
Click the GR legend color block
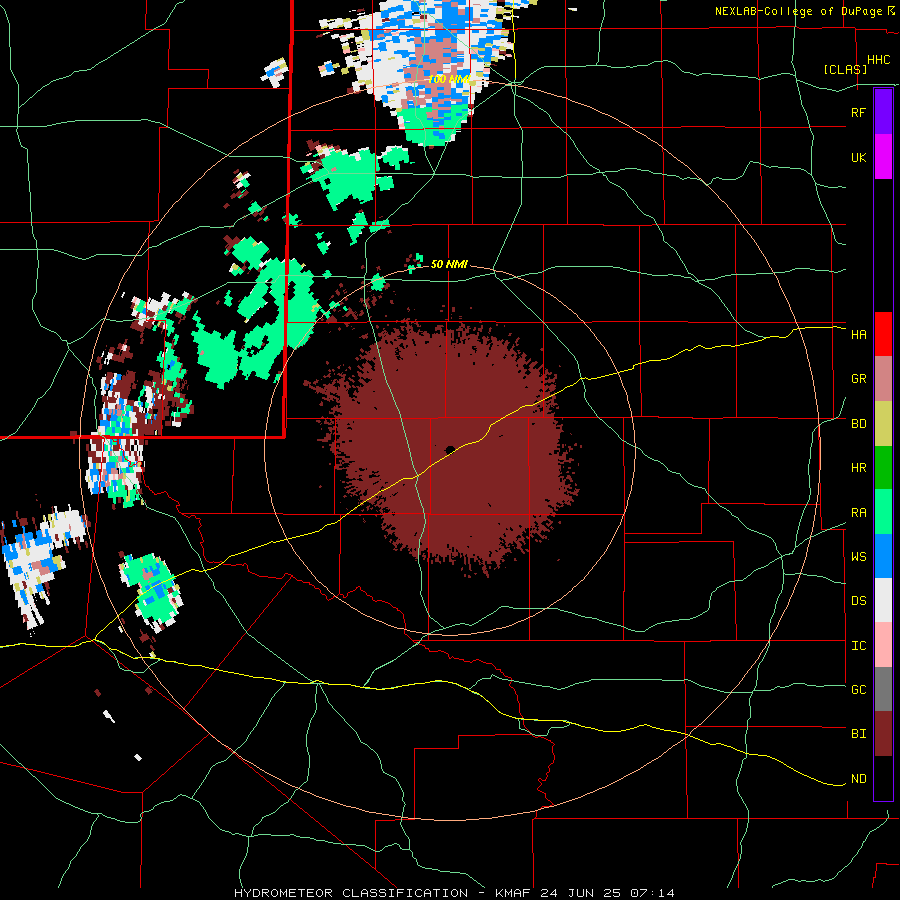(883, 379)
